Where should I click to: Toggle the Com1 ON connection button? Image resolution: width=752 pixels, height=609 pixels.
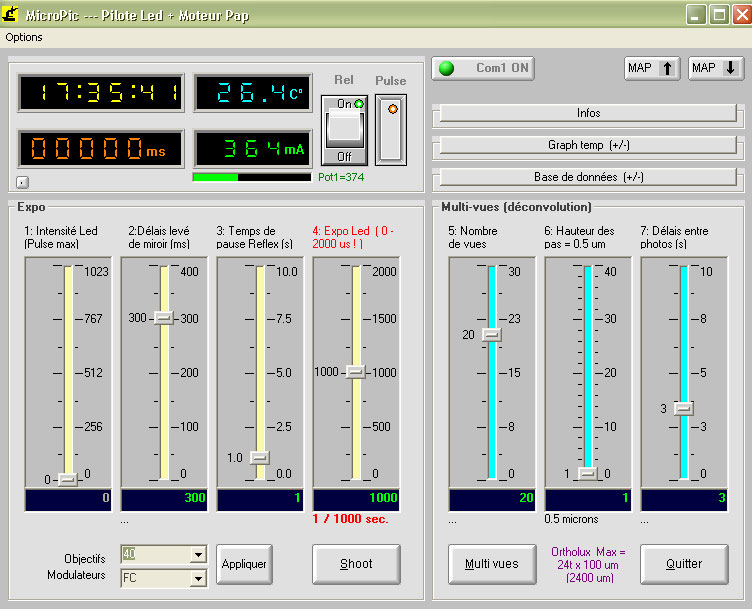click(x=483, y=68)
